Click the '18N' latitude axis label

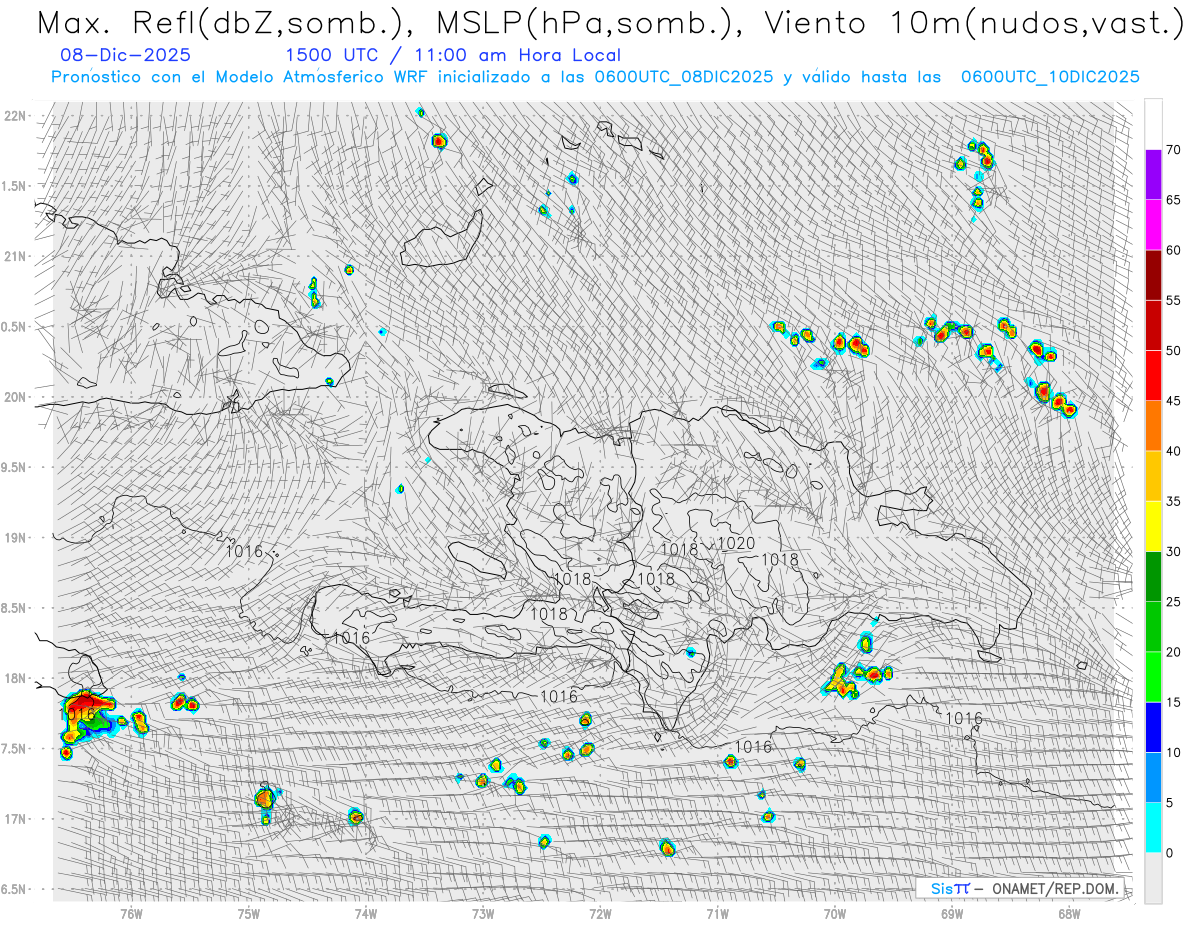point(15,678)
